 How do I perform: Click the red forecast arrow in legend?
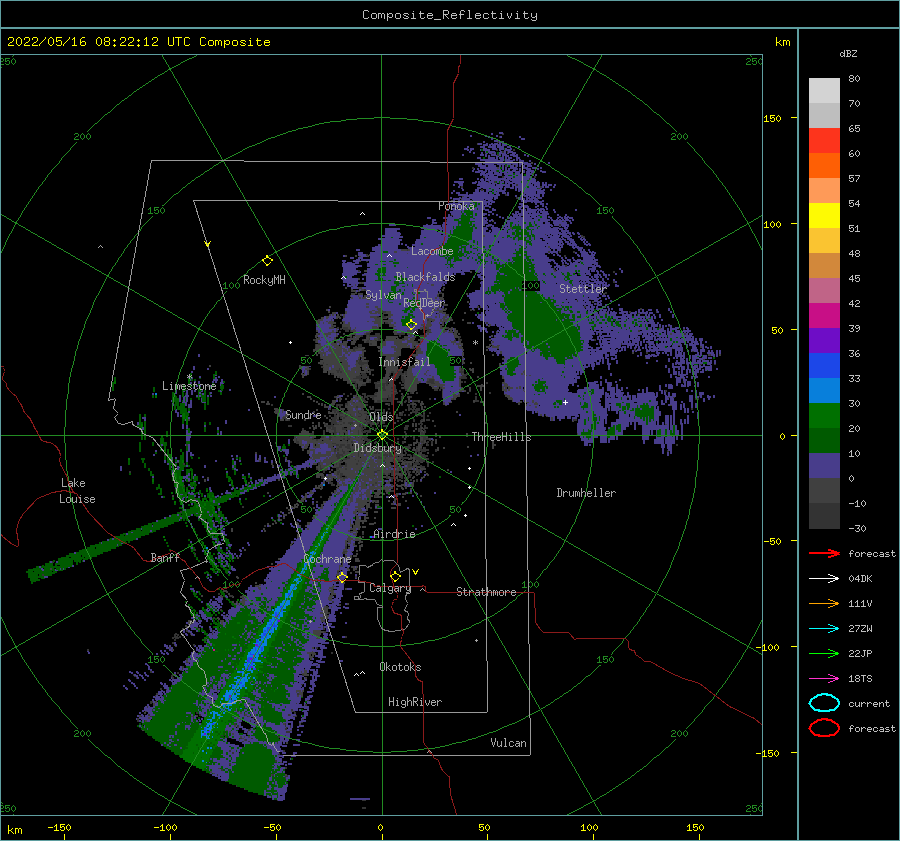[x=824, y=553]
